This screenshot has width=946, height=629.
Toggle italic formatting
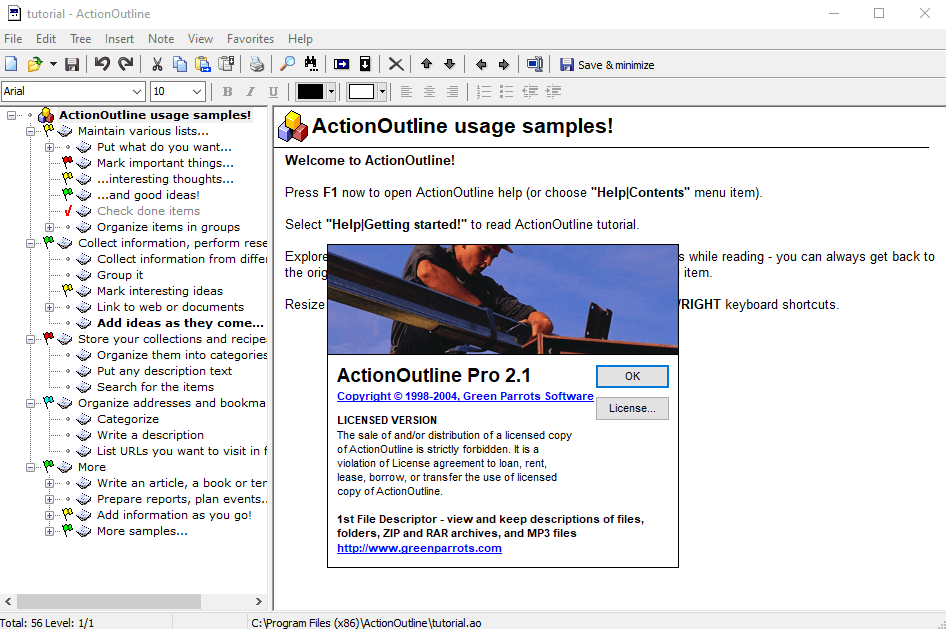point(250,92)
